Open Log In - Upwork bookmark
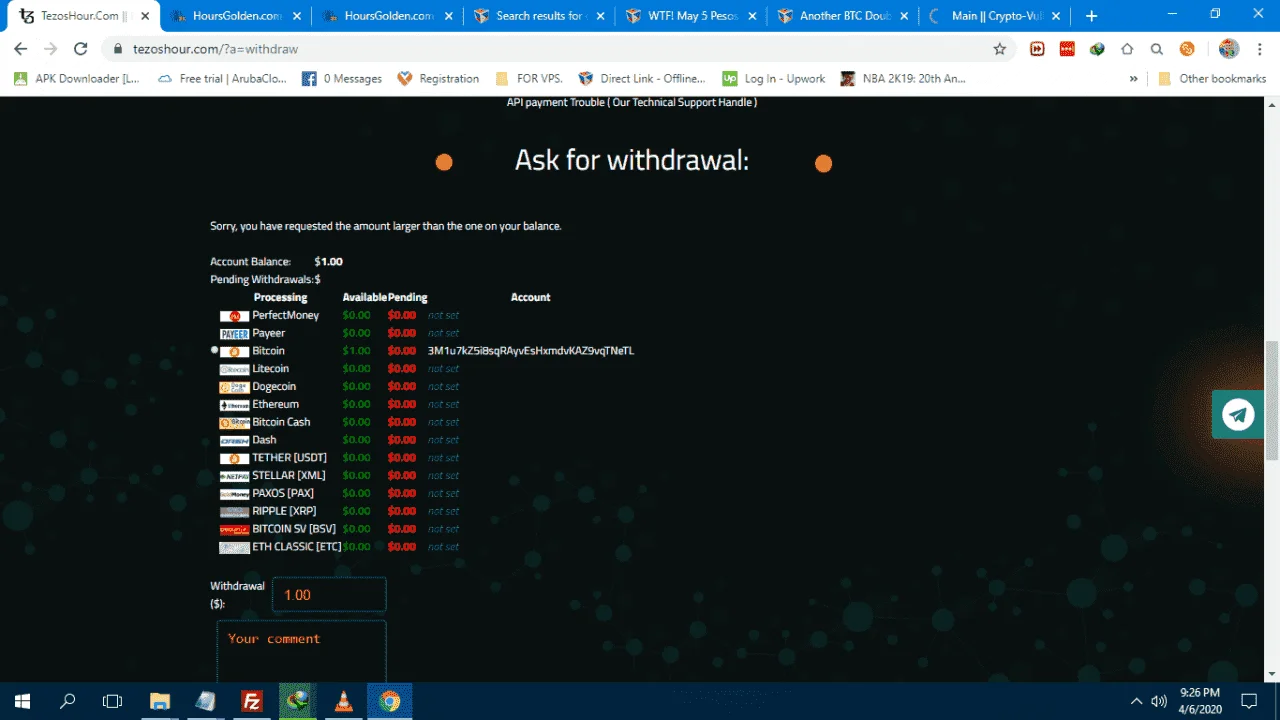The width and height of the screenshot is (1280, 720). [774, 79]
